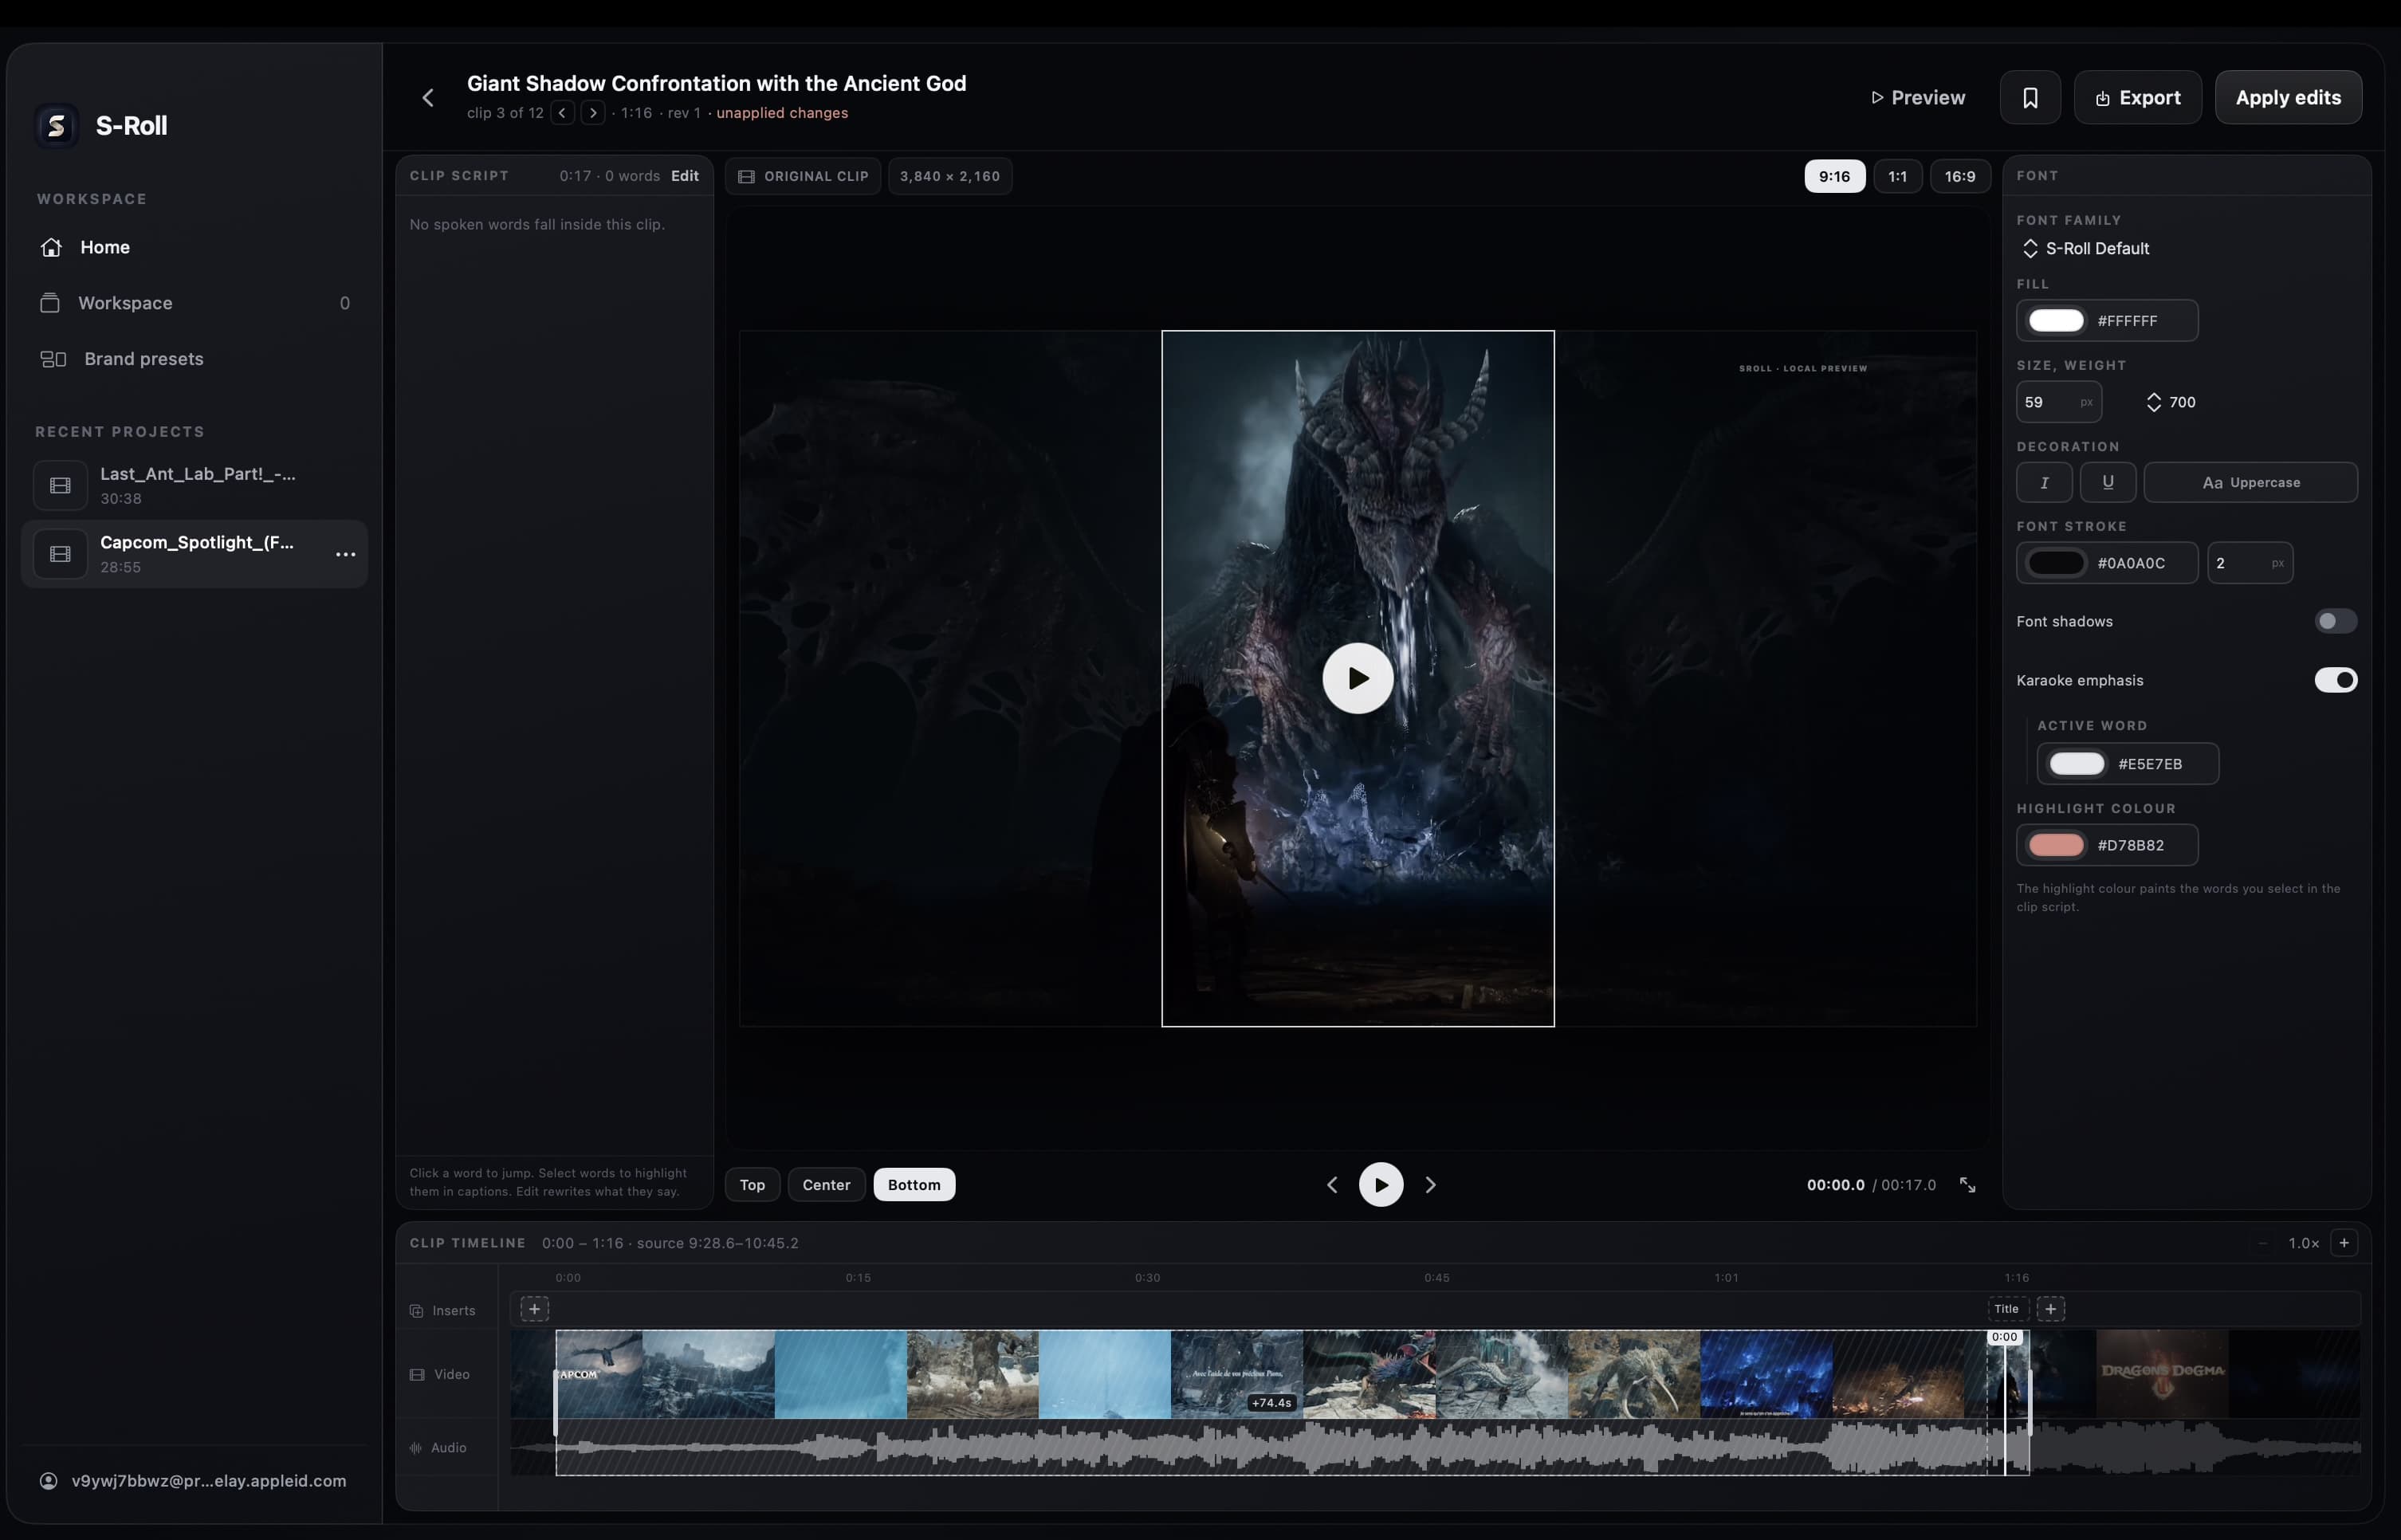Open the Home page

click(195, 247)
